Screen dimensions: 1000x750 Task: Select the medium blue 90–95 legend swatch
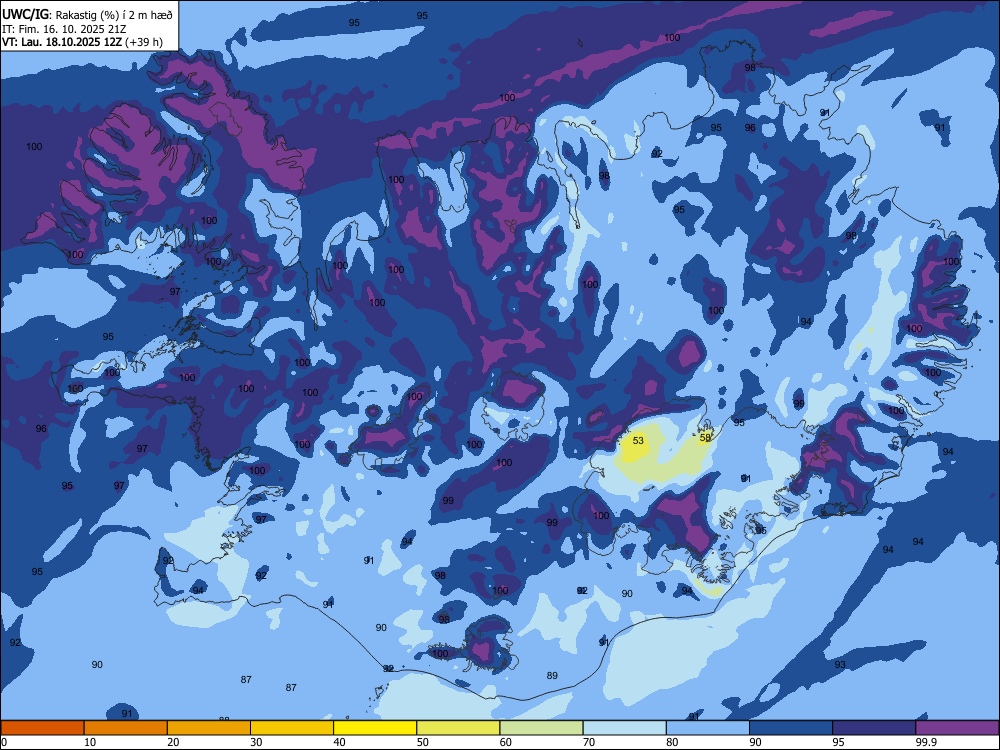coord(791,728)
